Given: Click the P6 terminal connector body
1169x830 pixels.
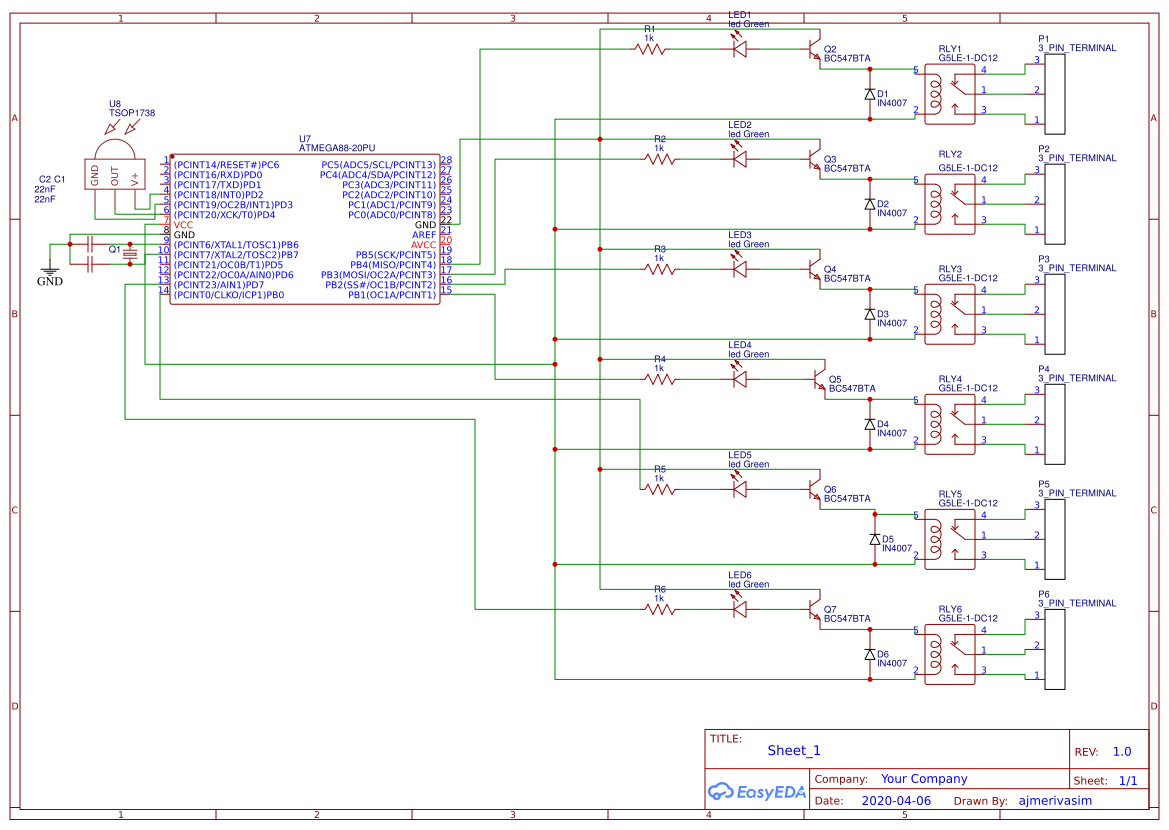Looking at the screenshot, I should click(1055, 649).
